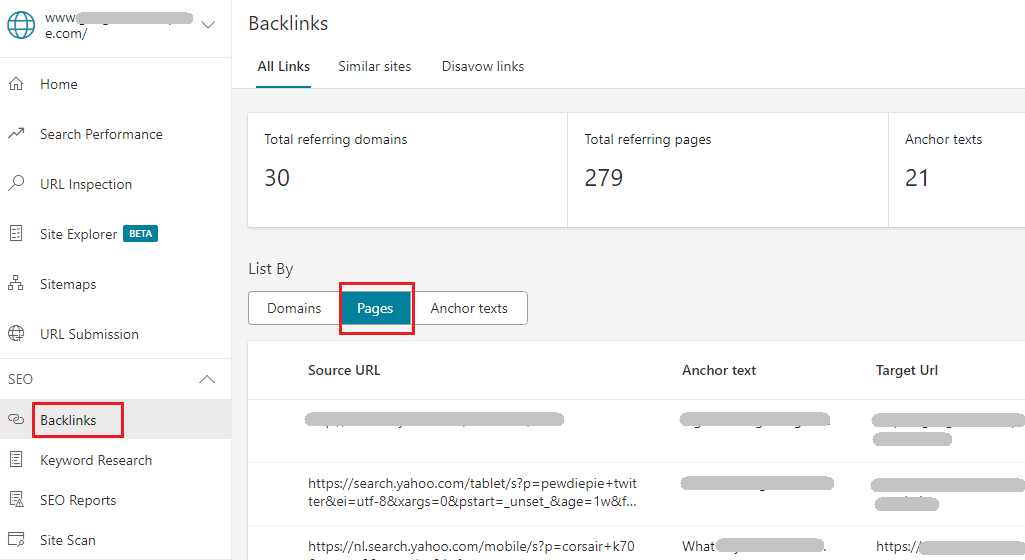
Task: Click the URL Inspection magnifier icon
Action: click(16, 184)
